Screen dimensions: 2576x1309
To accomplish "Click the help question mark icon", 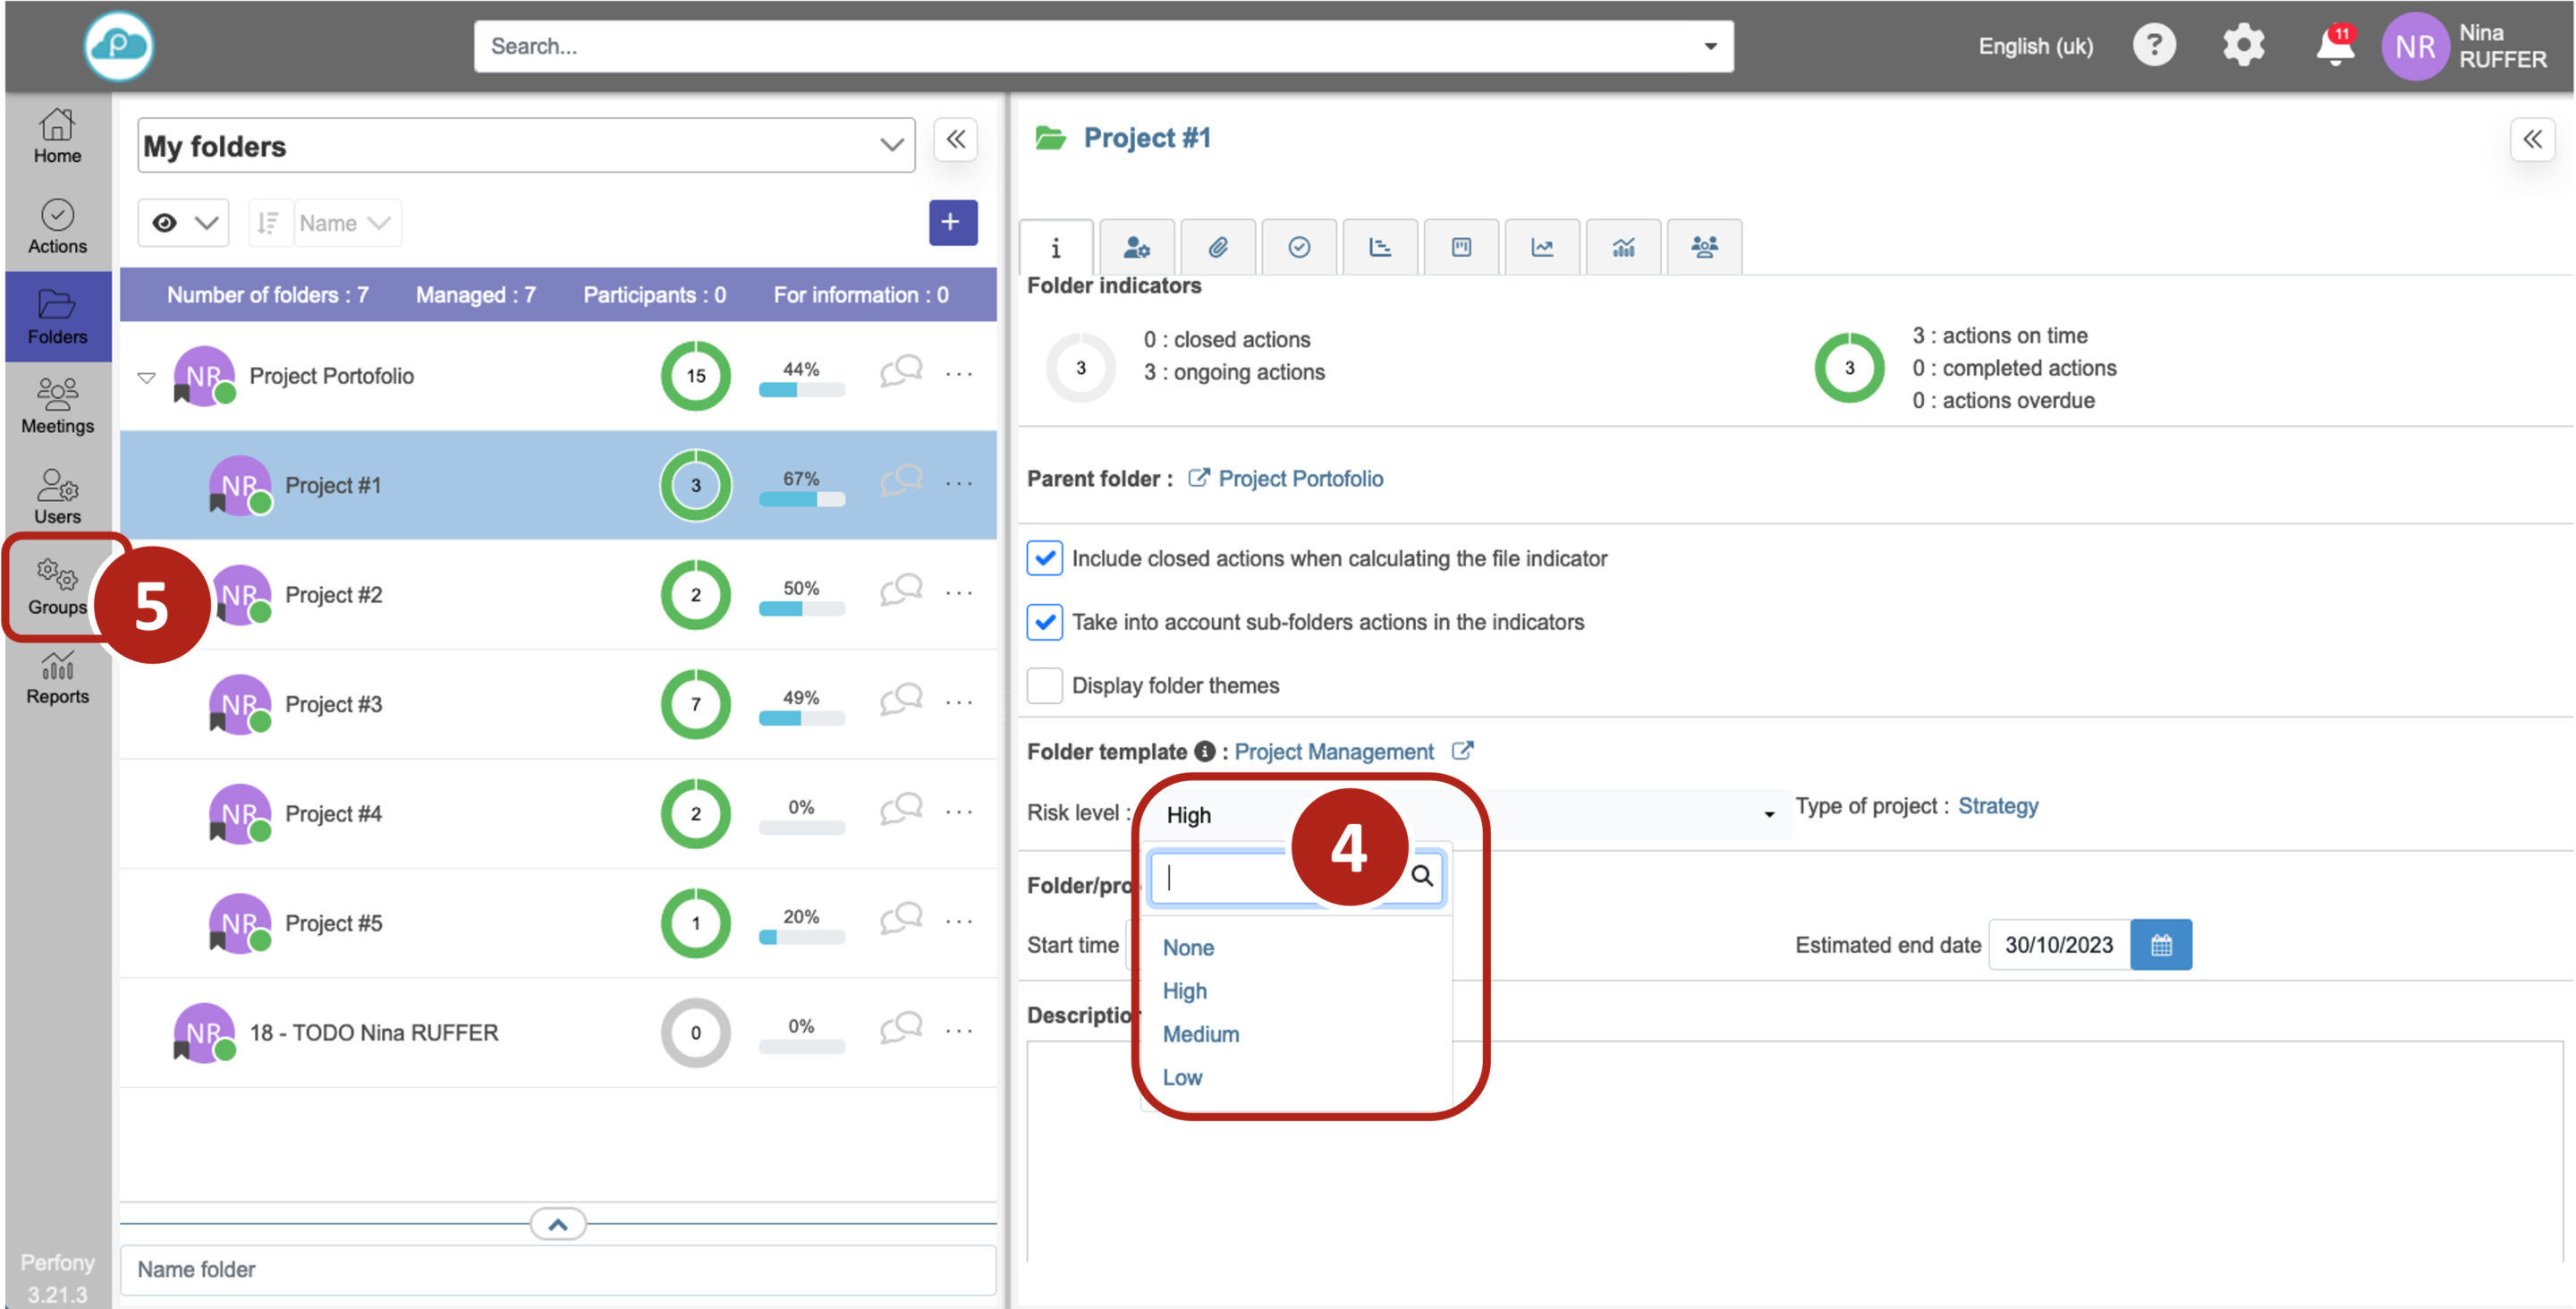I will coord(2153,46).
